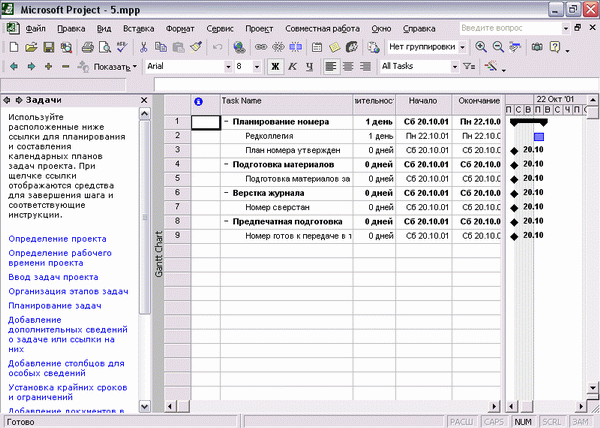Copy picture with camera icon
Viewport: 600px width, 428px height.
[x=537, y=47]
